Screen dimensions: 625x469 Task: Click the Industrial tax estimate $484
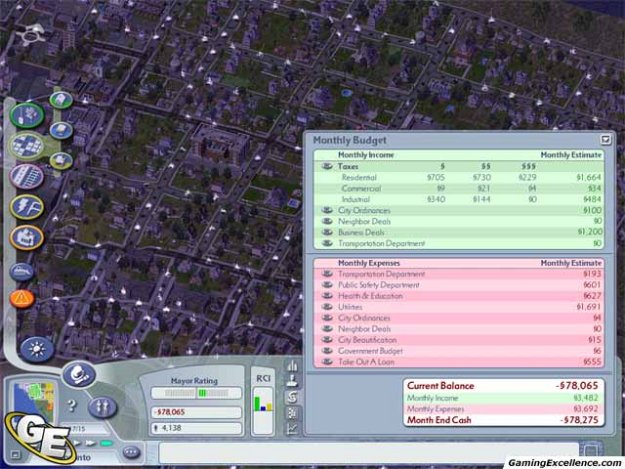[x=592, y=199]
